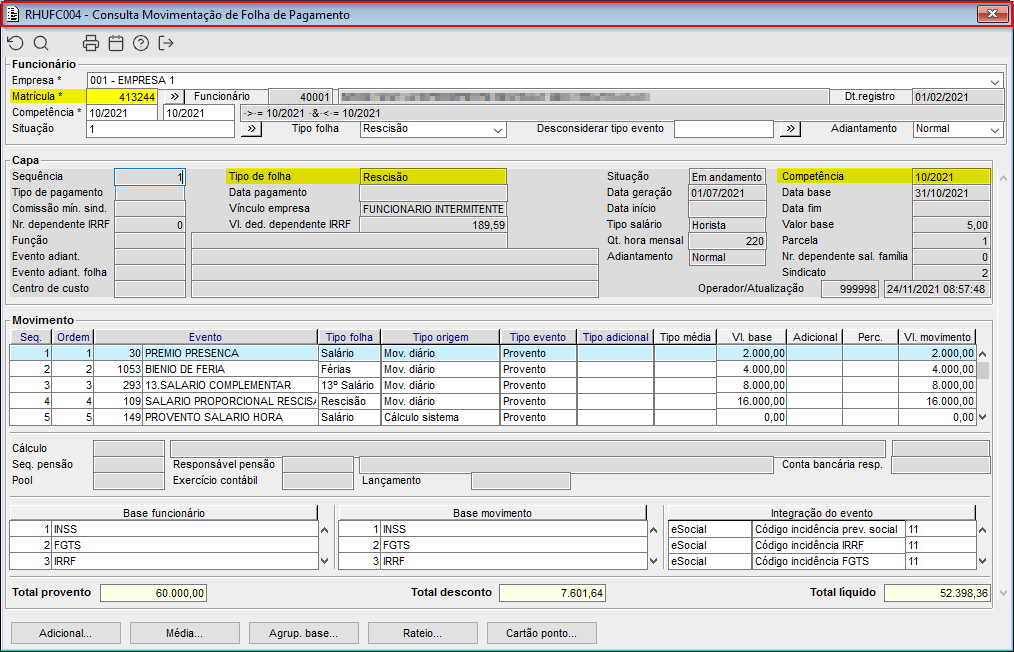This screenshot has height=652, width=1014.
Task: Click the magnifying glass search icon
Action: point(41,43)
